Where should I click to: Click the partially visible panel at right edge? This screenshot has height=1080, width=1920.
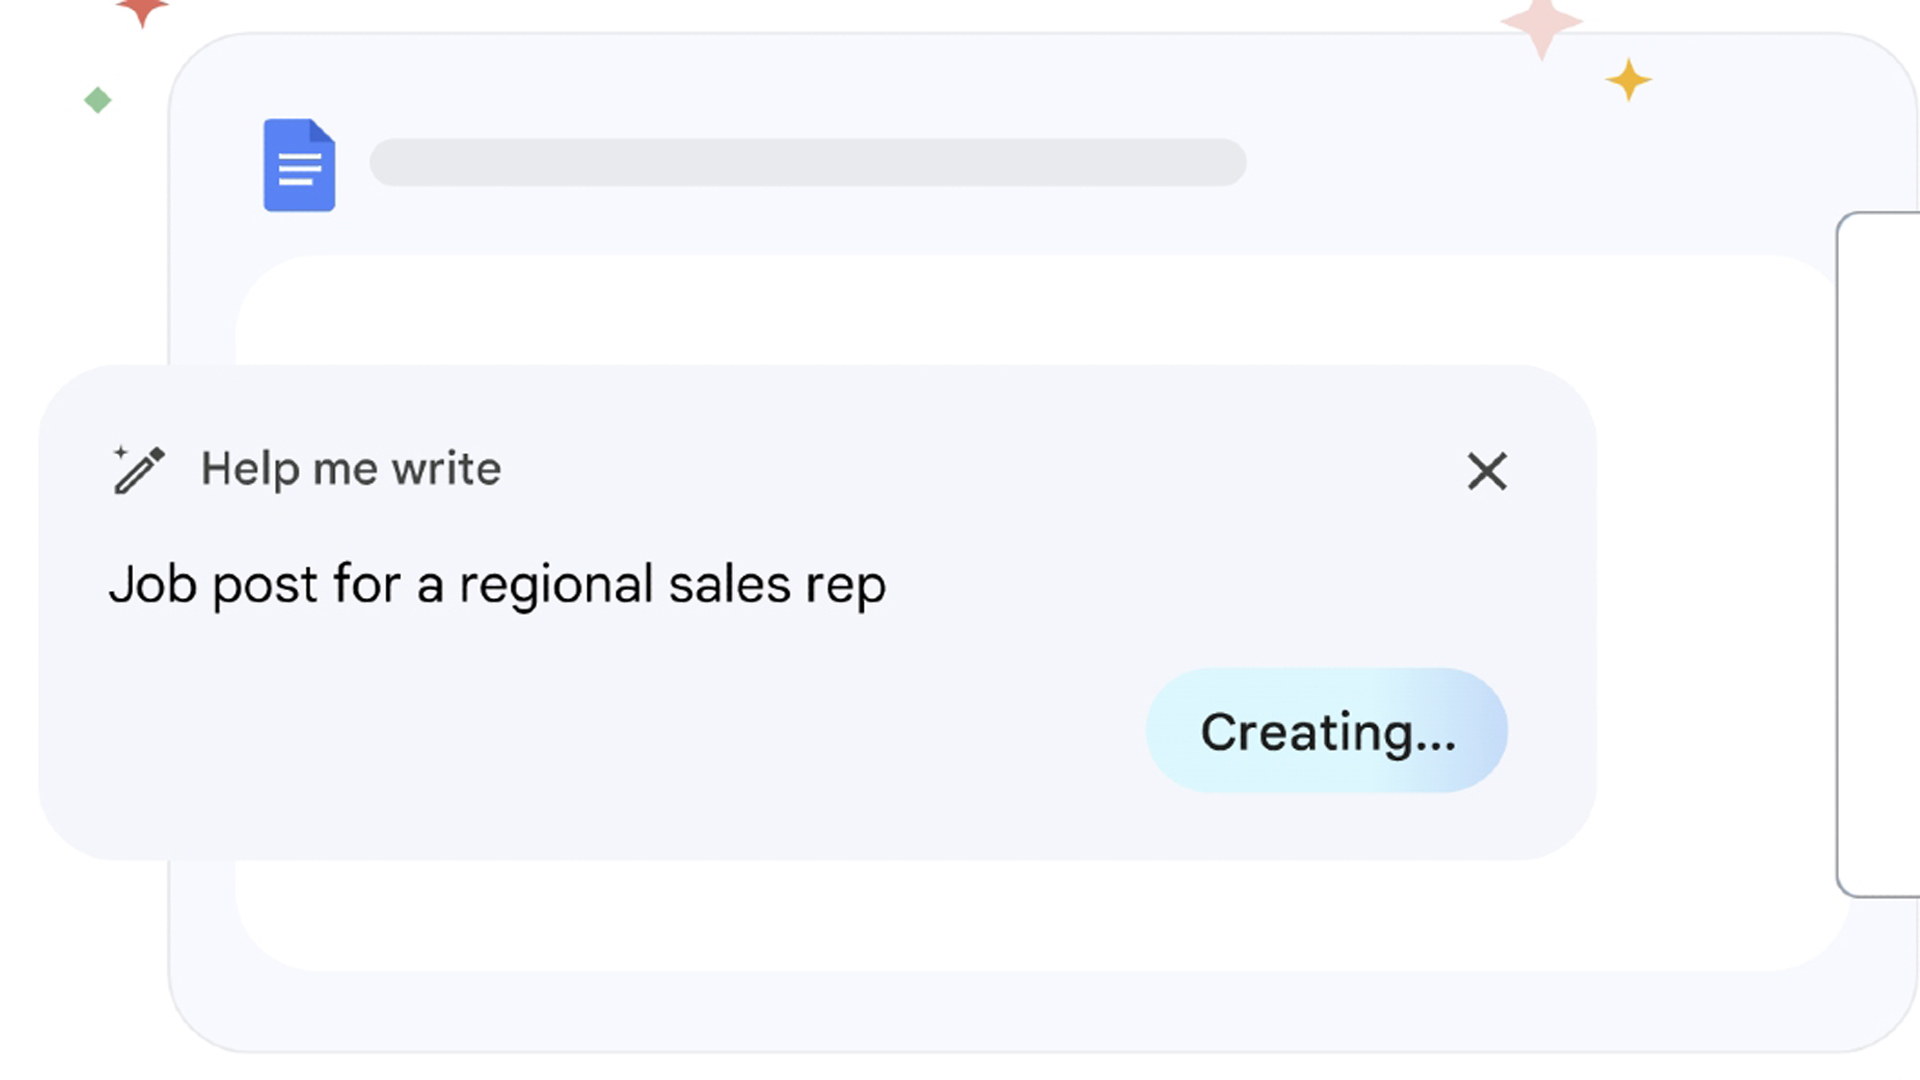pos(1879,555)
